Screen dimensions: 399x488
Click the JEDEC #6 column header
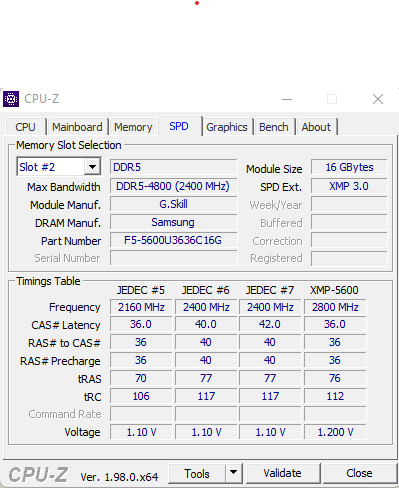(x=206, y=290)
